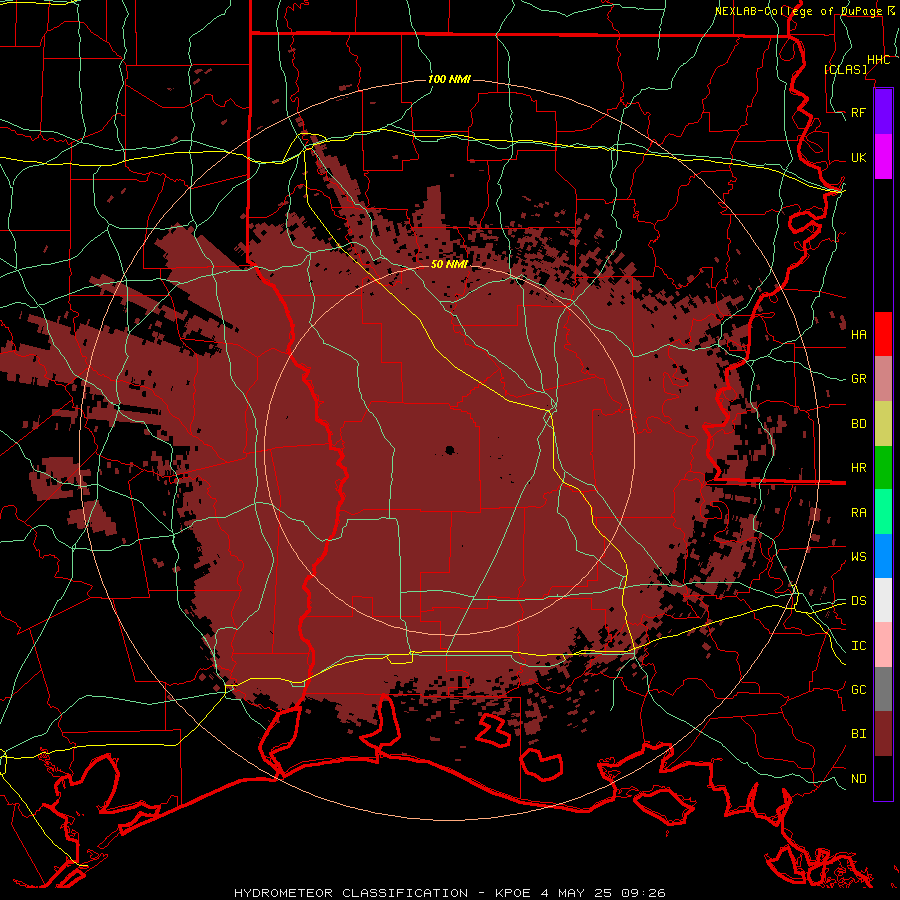Click the GR legend label

[x=858, y=379]
